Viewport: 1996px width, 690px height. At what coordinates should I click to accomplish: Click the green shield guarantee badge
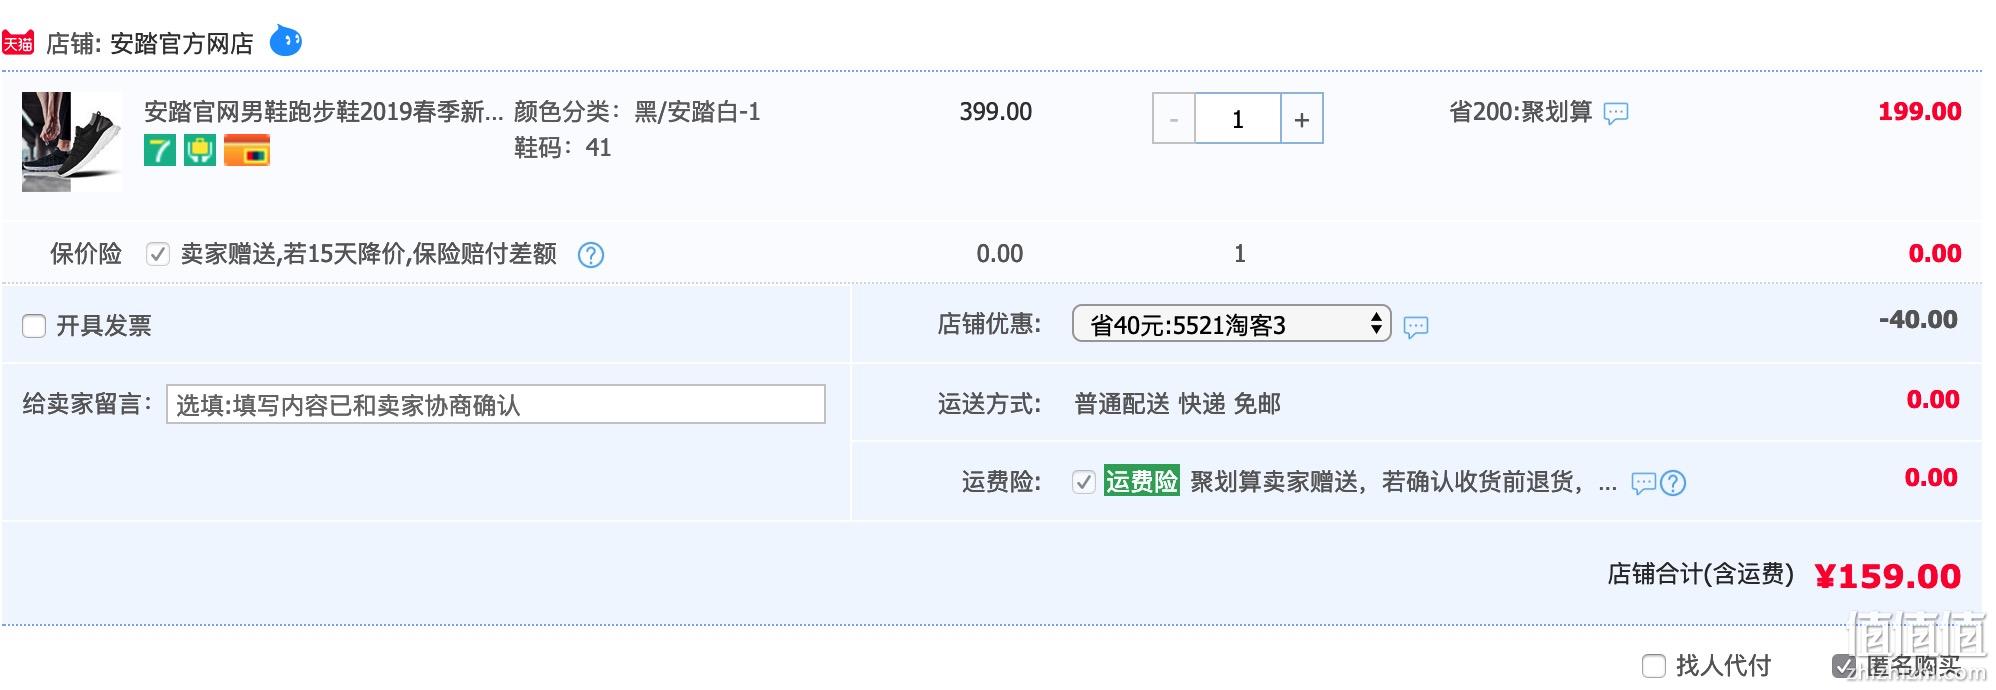pyautogui.click(x=200, y=151)
